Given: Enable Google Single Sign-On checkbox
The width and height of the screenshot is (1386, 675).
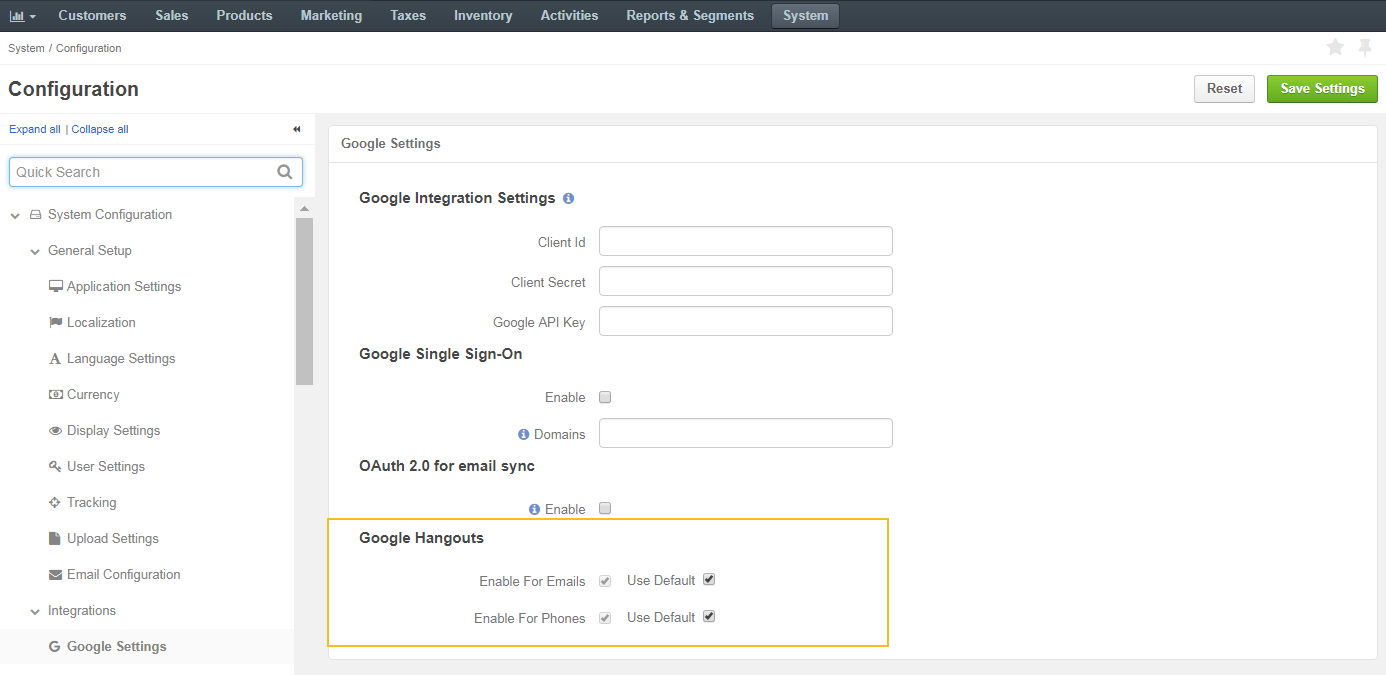Looking at the screenshot, I should click(605, 397).
